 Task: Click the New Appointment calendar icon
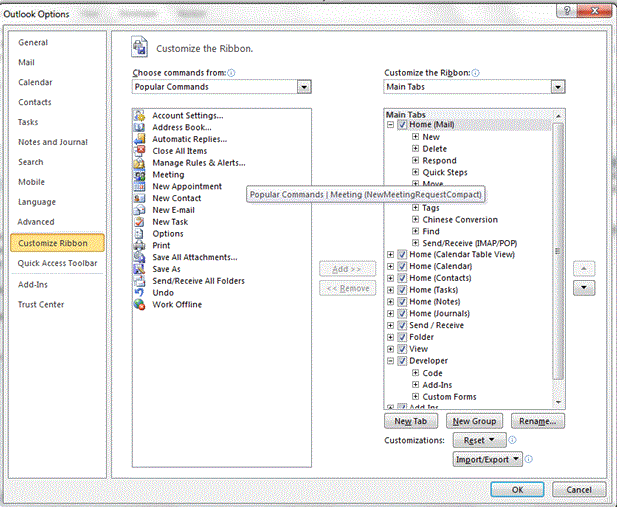tap(139, 187)
